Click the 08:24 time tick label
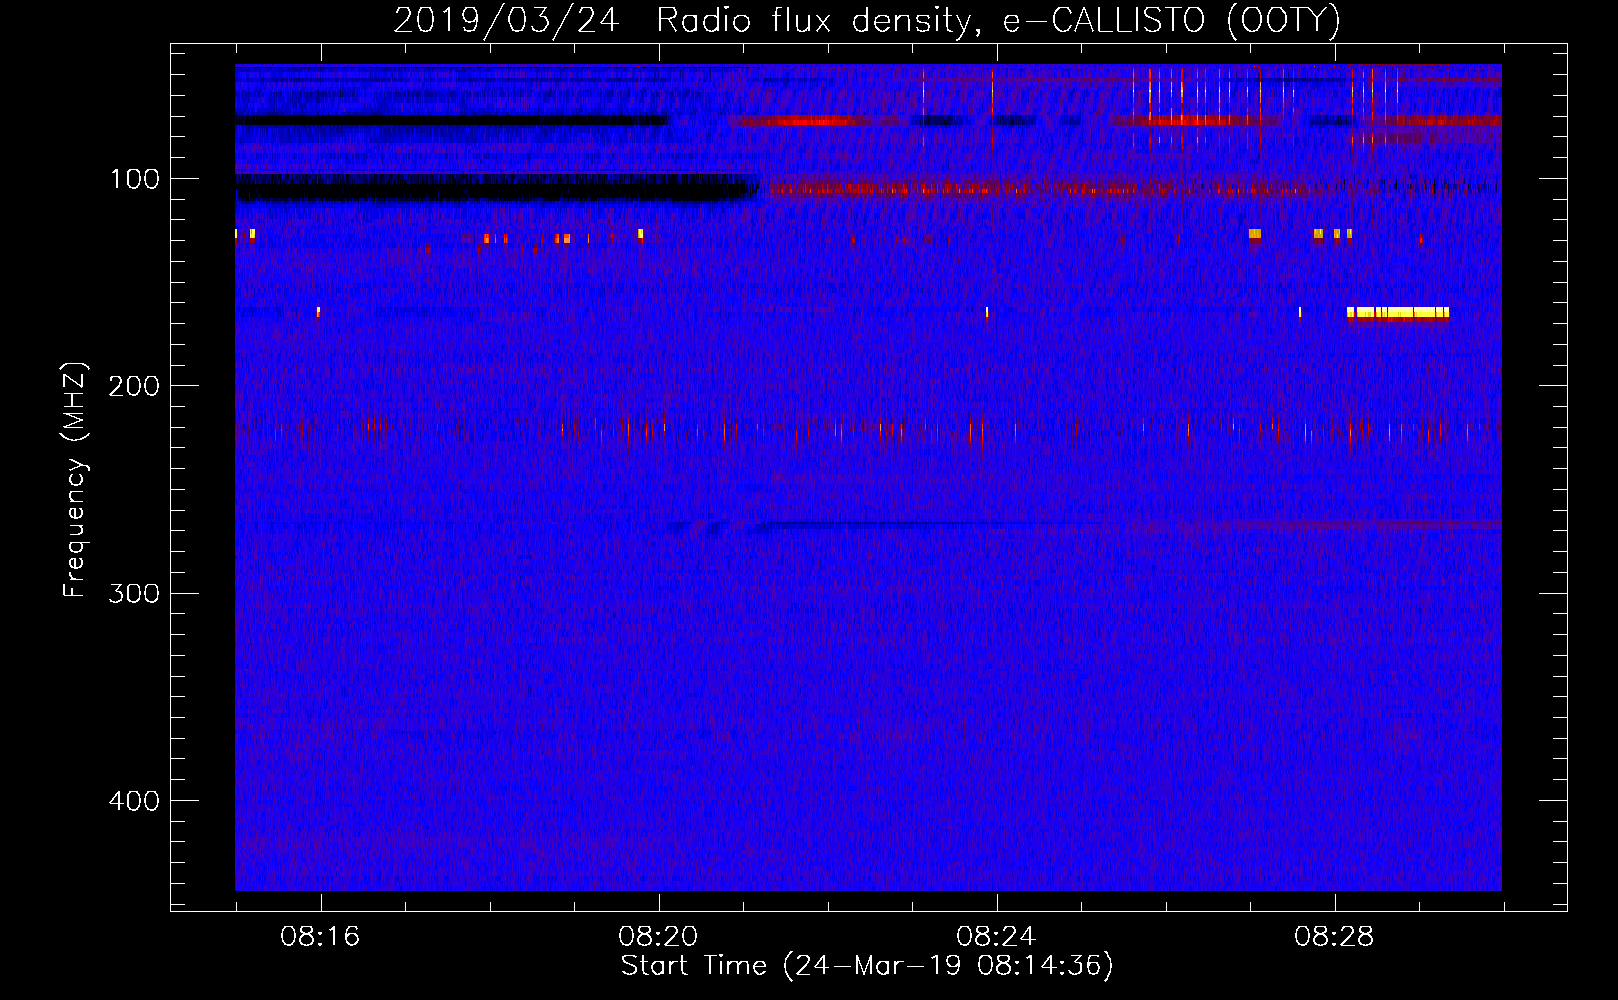The width and height of the screenshot is (1618, 1000). pyautogui.click(x=996, y=937)
